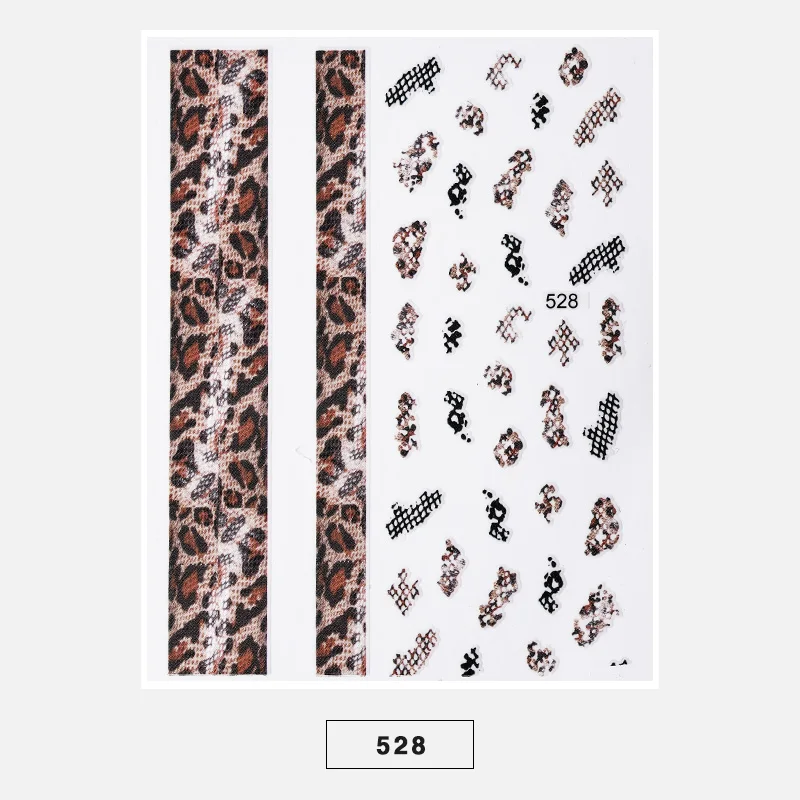The image size is (800, 800).
Task: Click the small 528 number on the sticker sheet
Action: pos(561,301)
